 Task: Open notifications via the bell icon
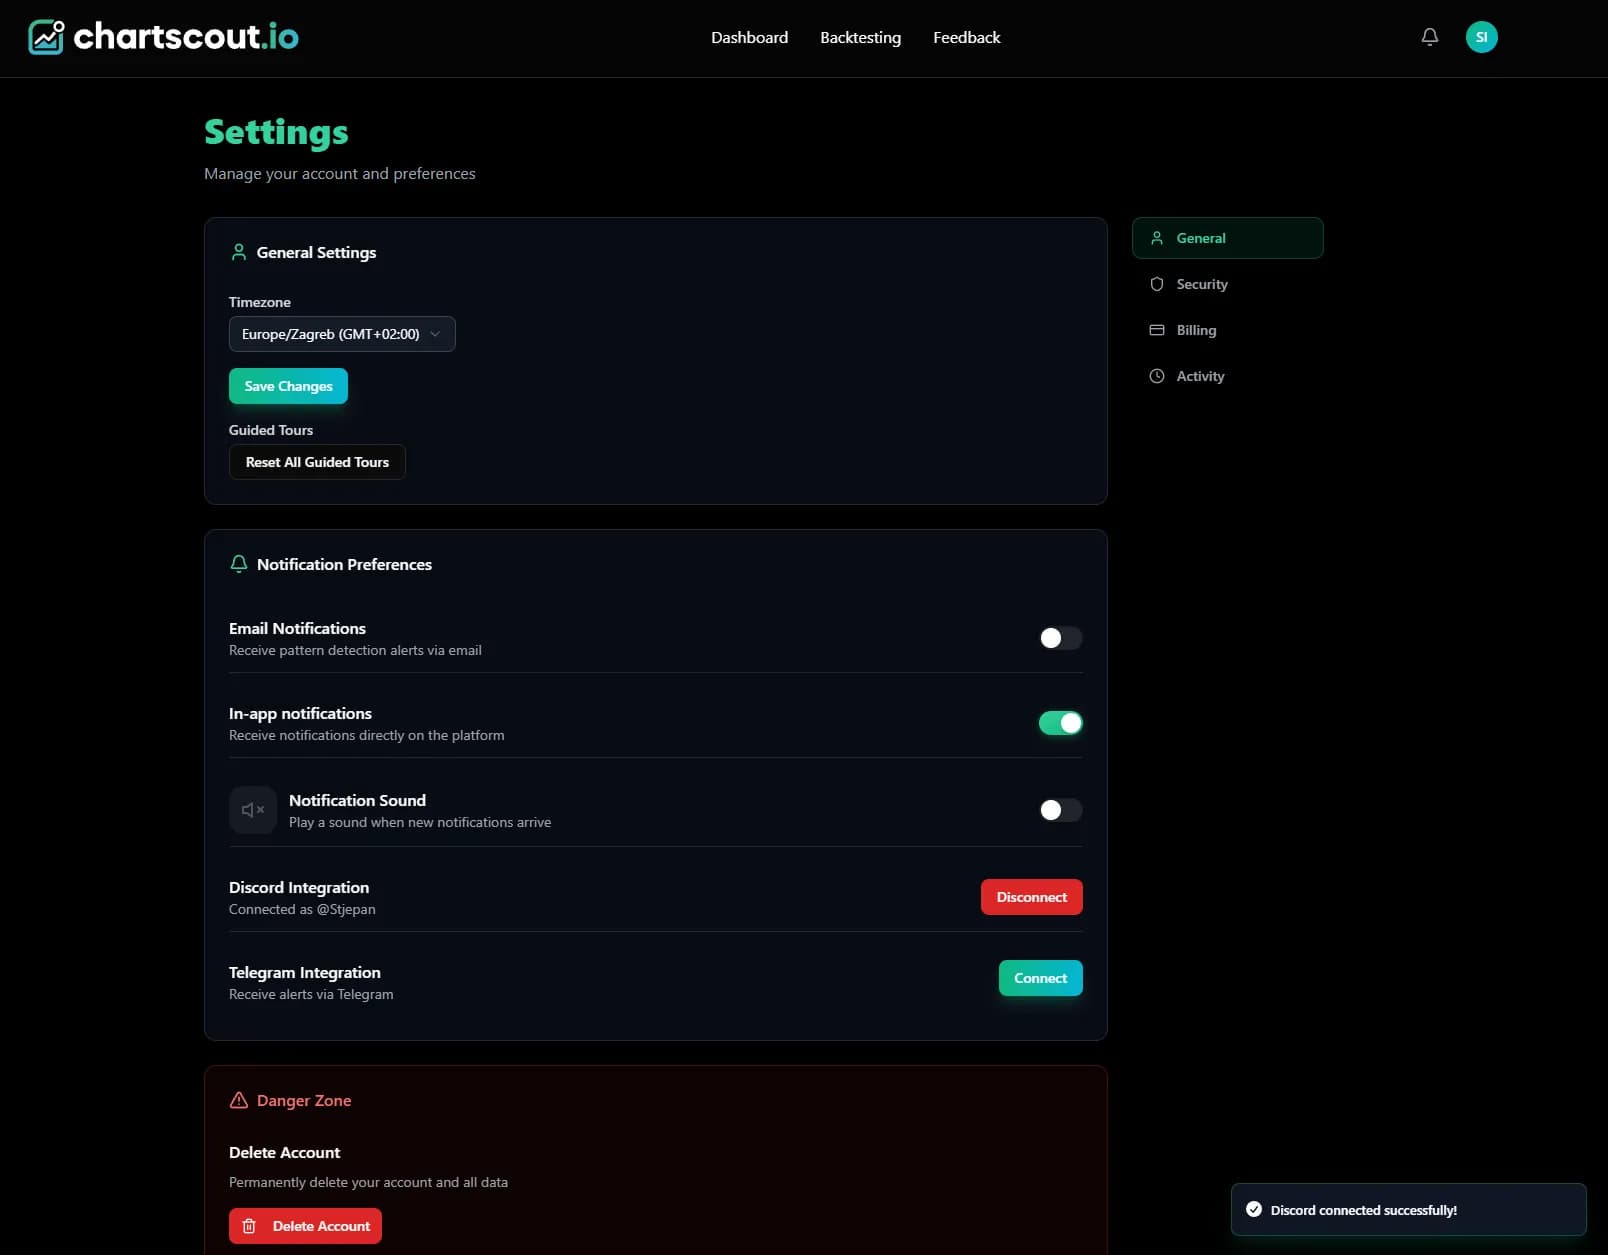tap(1429, 37)
